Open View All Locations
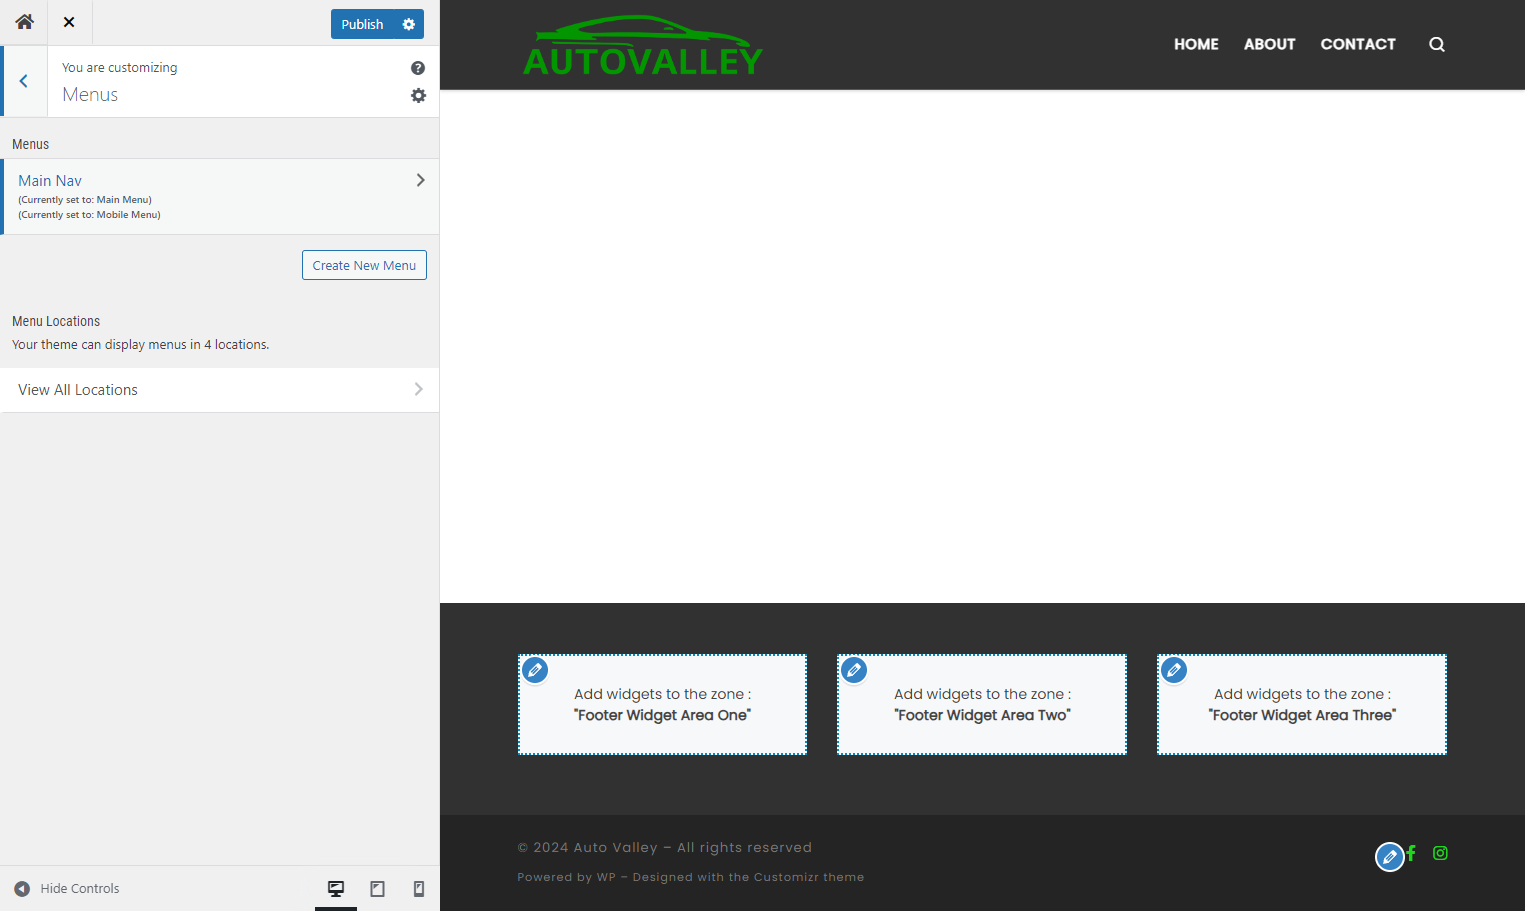 point(220,390)
